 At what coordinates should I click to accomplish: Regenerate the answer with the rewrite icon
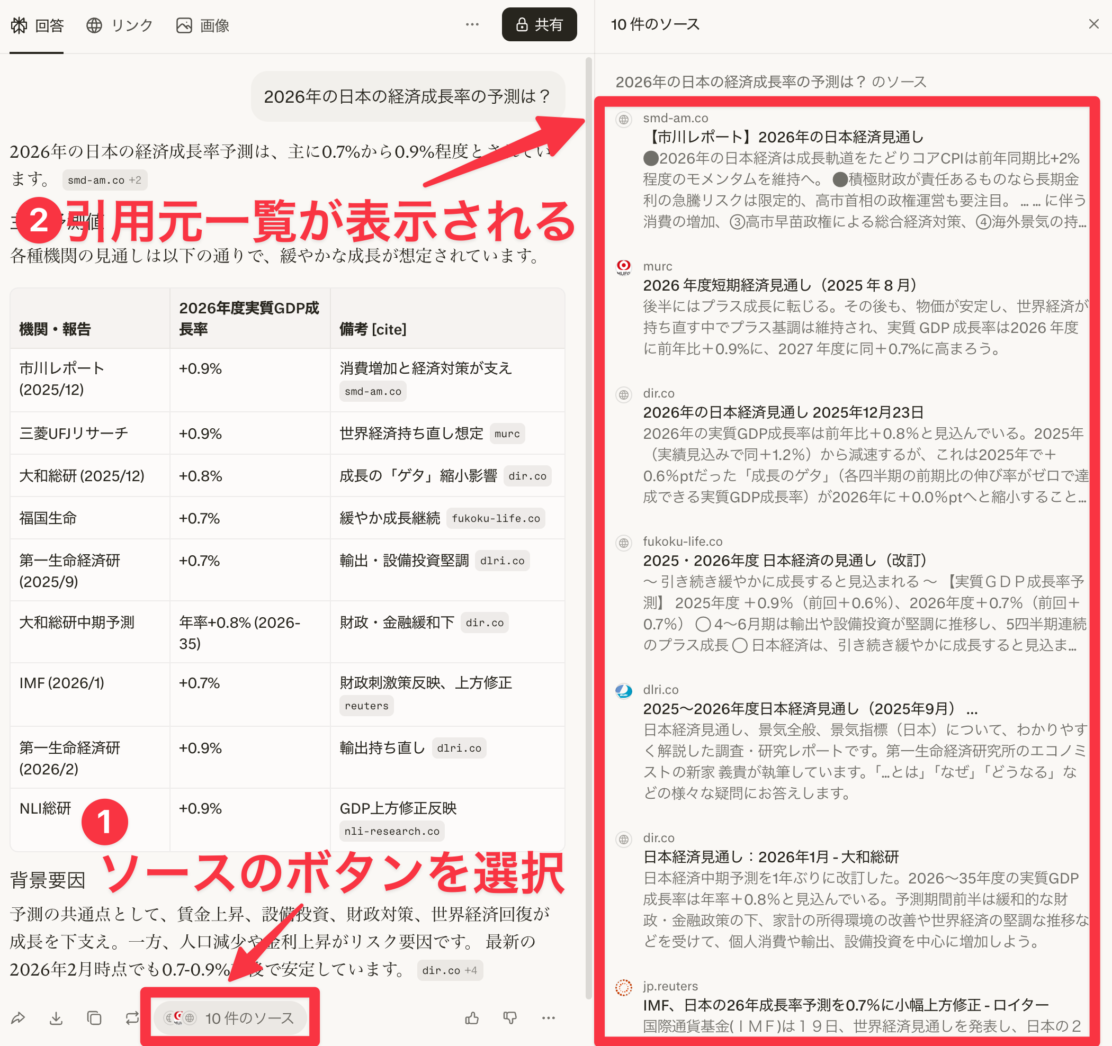pos(129,1017)
